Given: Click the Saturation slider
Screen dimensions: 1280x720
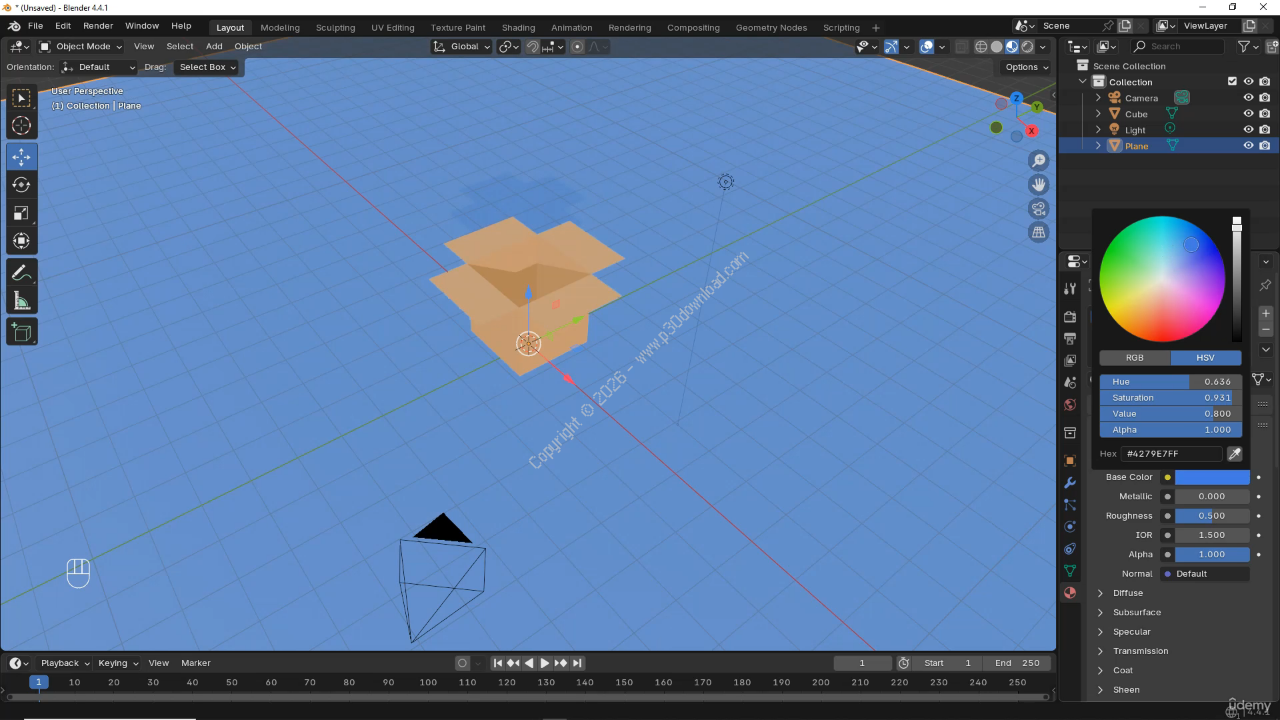Looking at the screenshot, I should [1170, 398].
